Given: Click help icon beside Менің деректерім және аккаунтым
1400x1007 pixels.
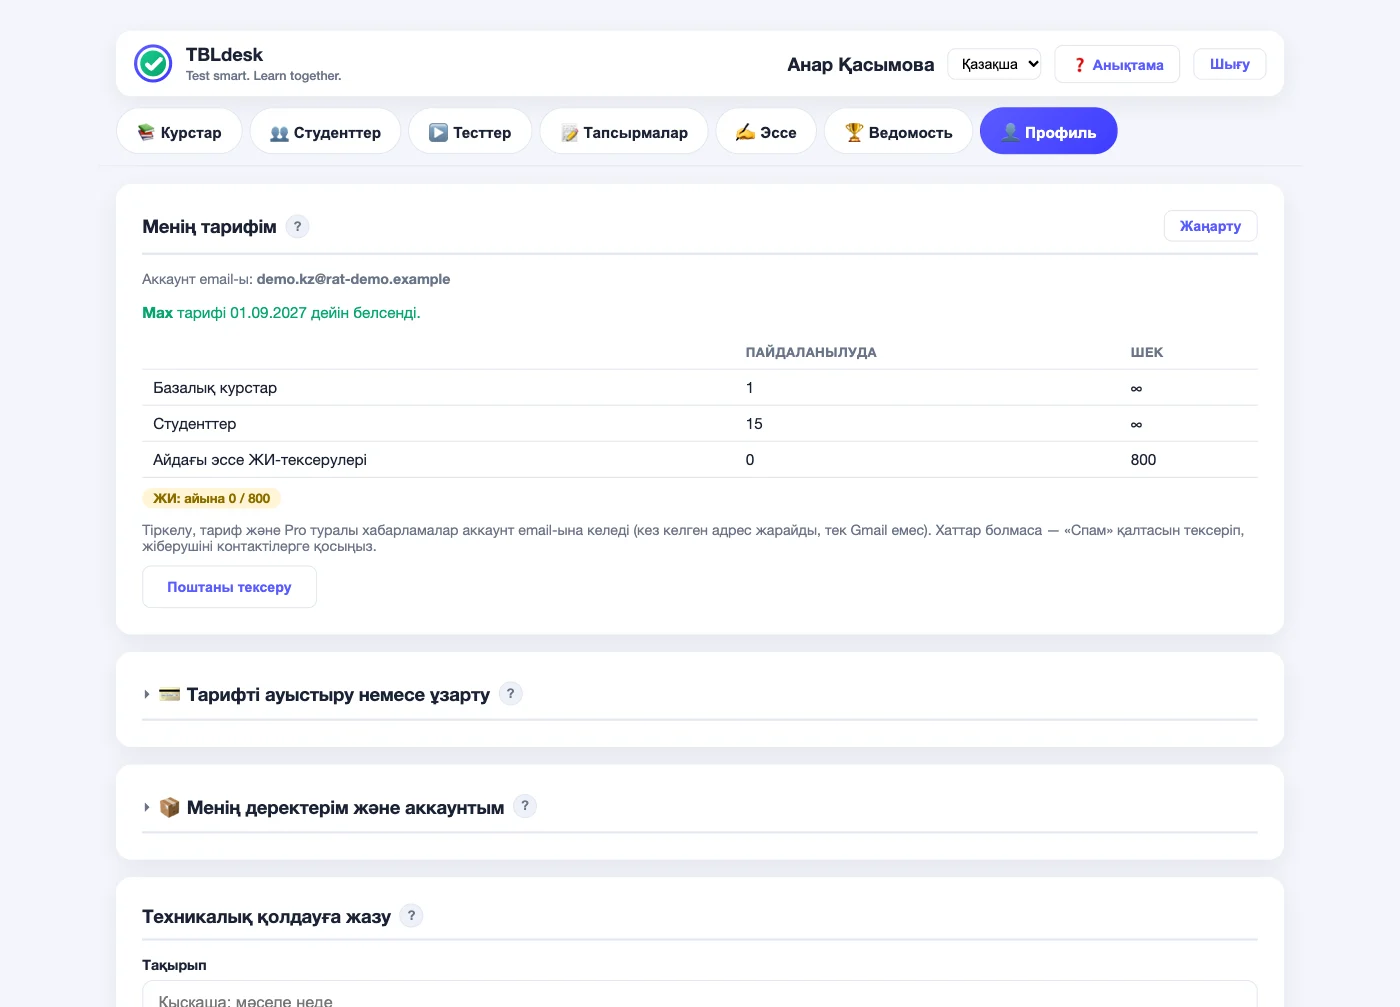Looking at the screenshot, I should 525,806.
